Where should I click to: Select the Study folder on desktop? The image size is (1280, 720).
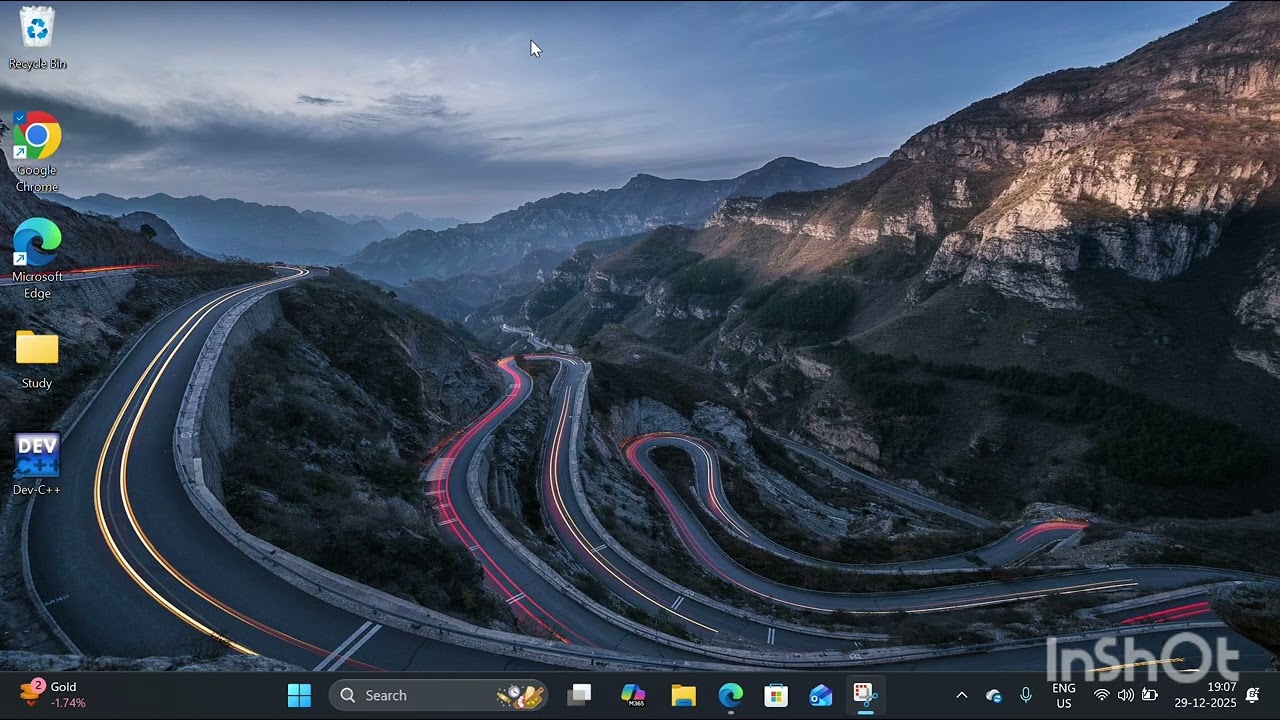(37, 359)
